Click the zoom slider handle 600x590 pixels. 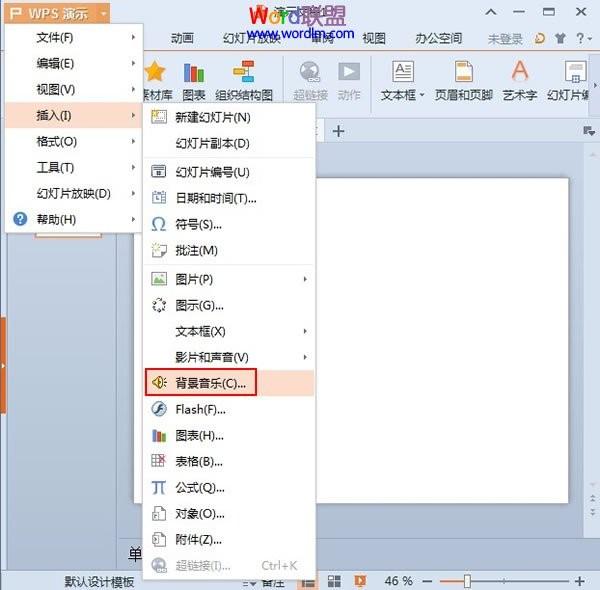point(467,581)
